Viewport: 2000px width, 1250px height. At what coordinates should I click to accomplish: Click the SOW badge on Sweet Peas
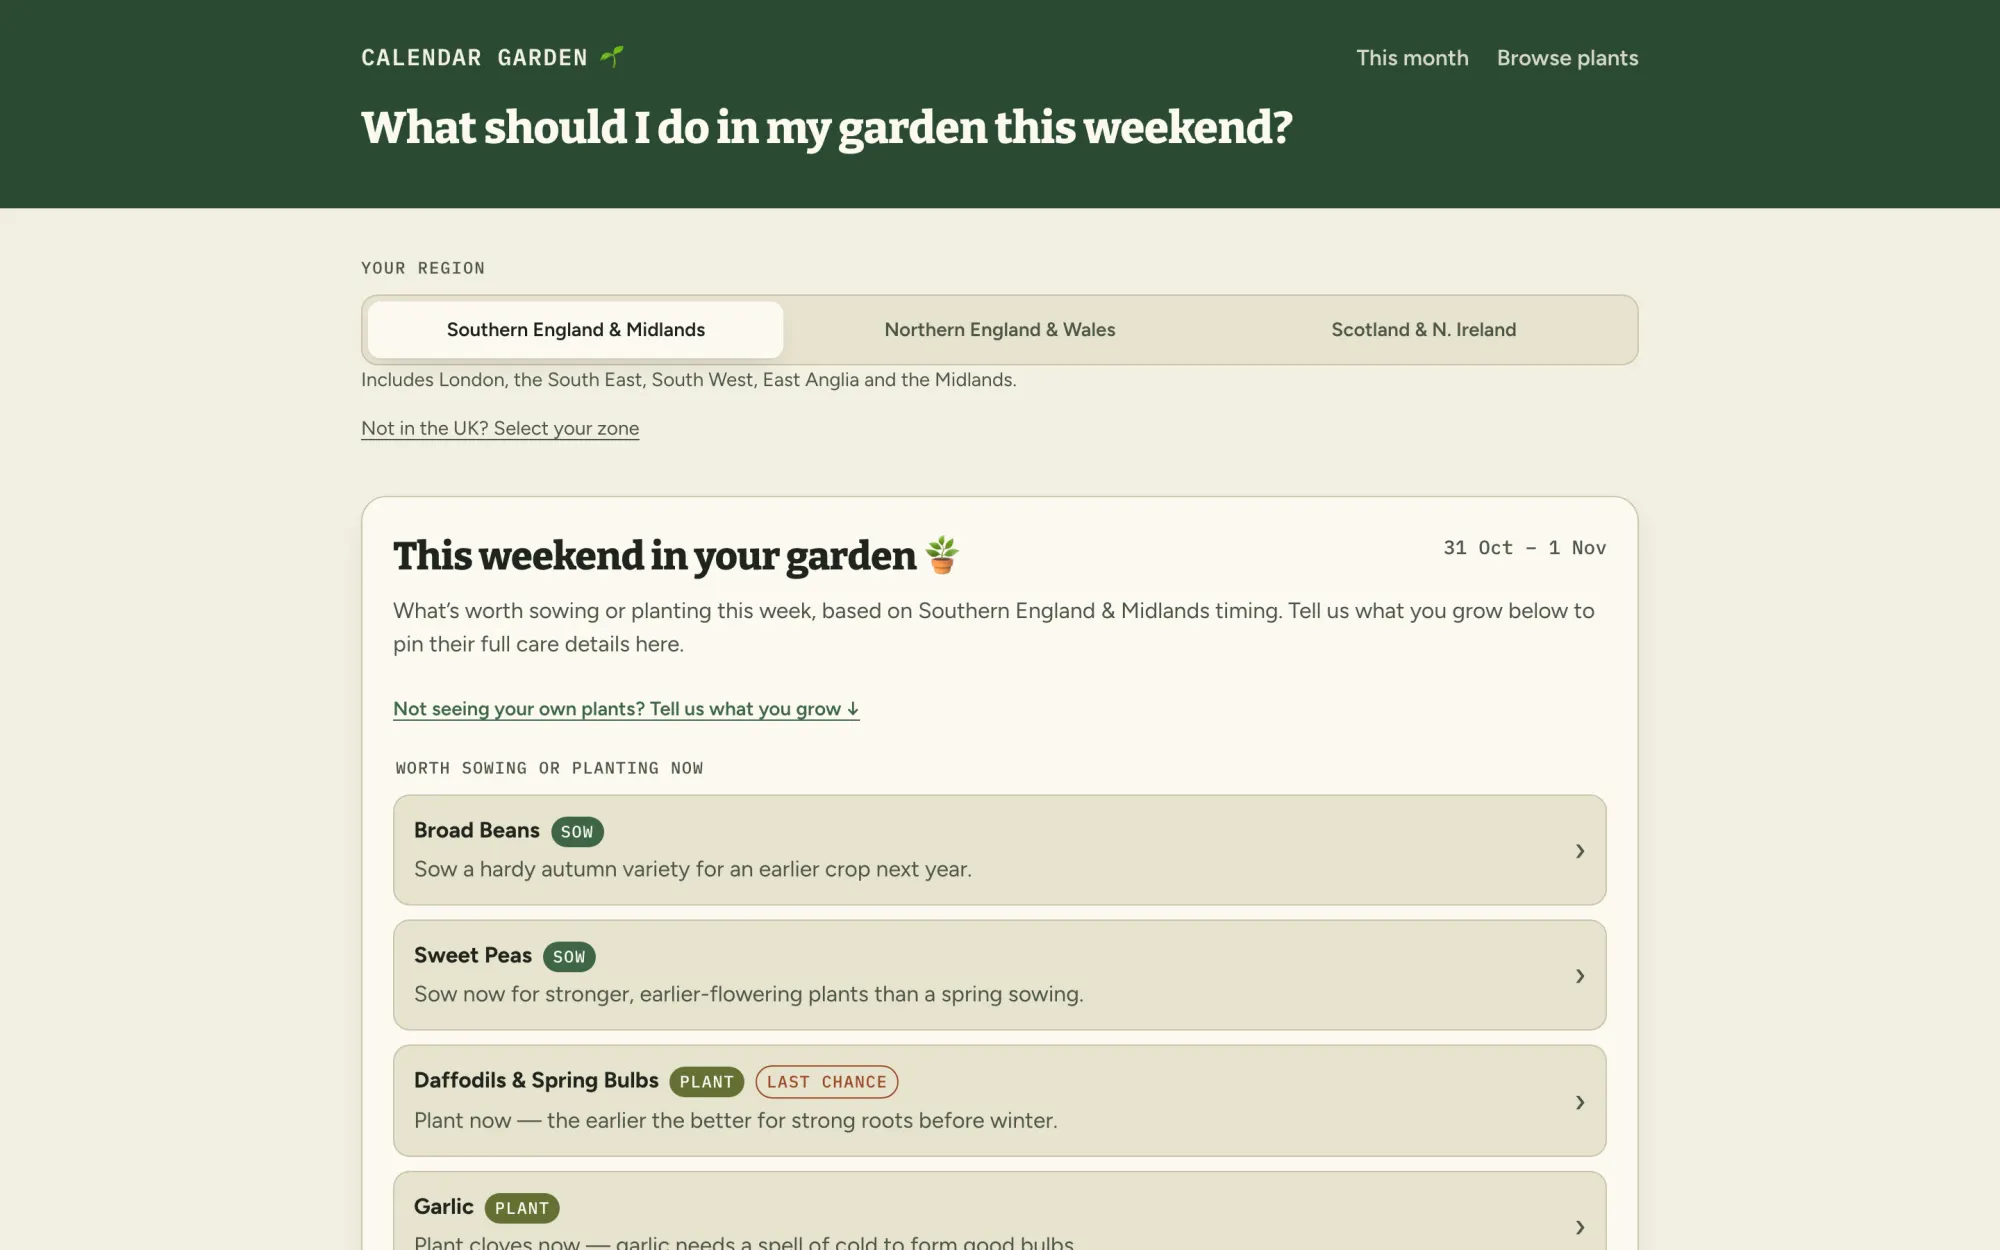coord(569,957)
